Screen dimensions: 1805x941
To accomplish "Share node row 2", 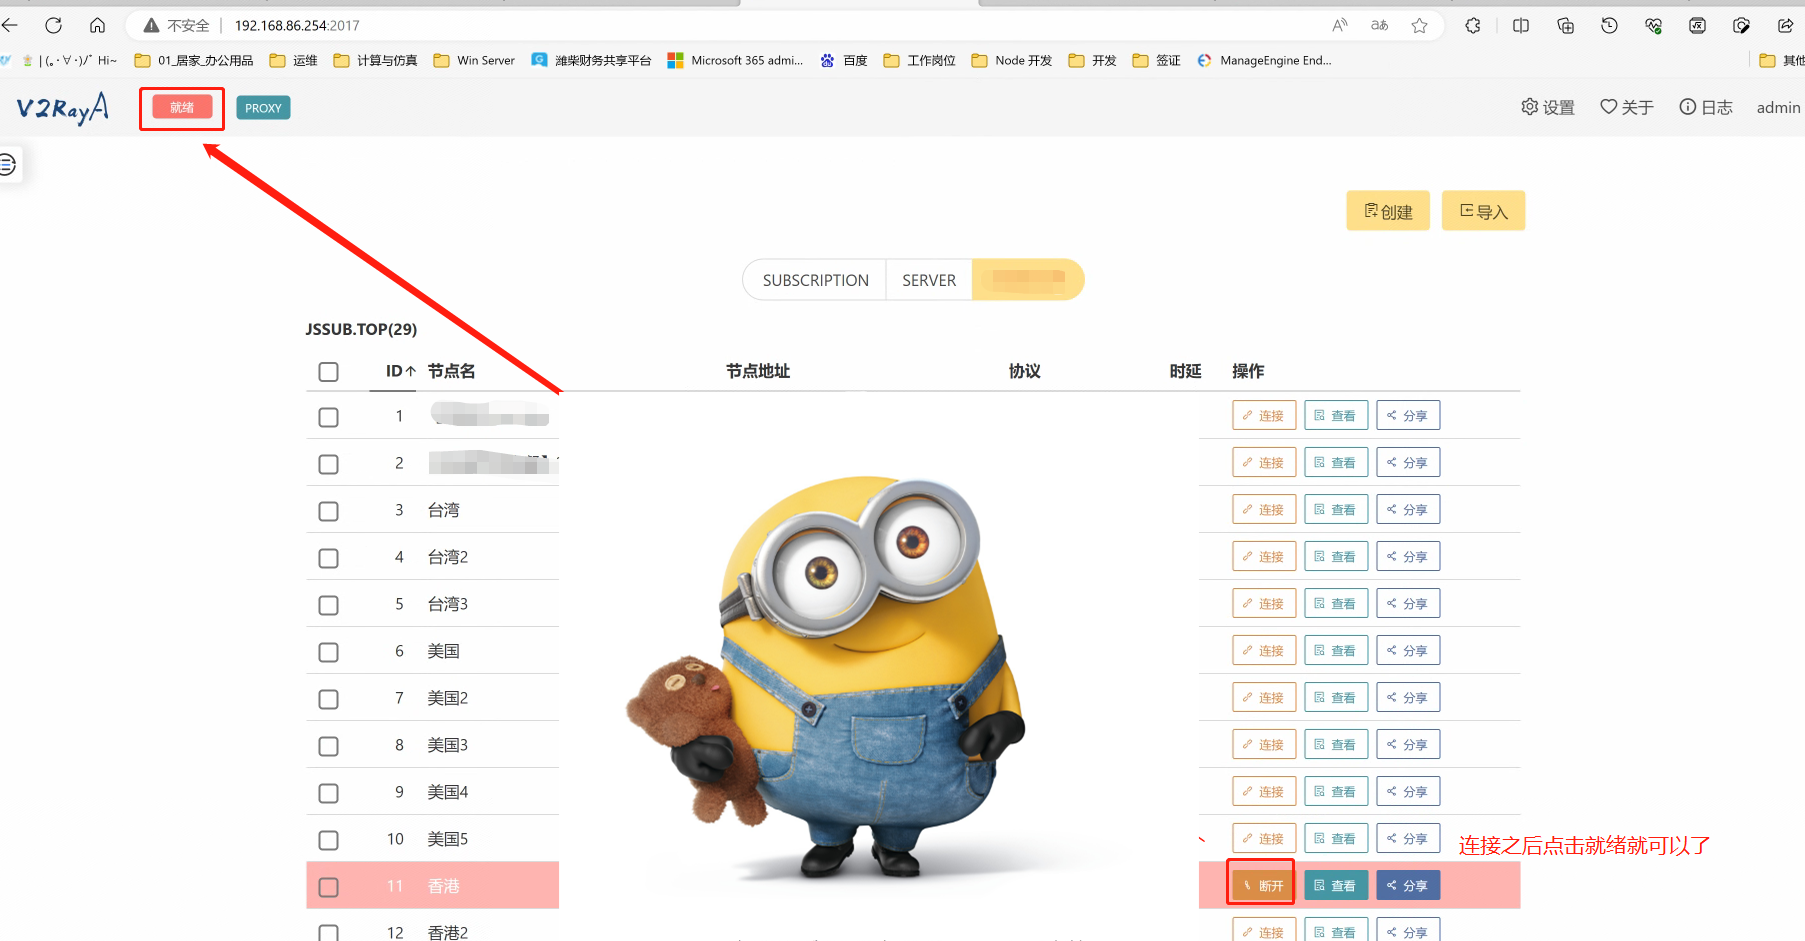I will (x=1408, y=462).
